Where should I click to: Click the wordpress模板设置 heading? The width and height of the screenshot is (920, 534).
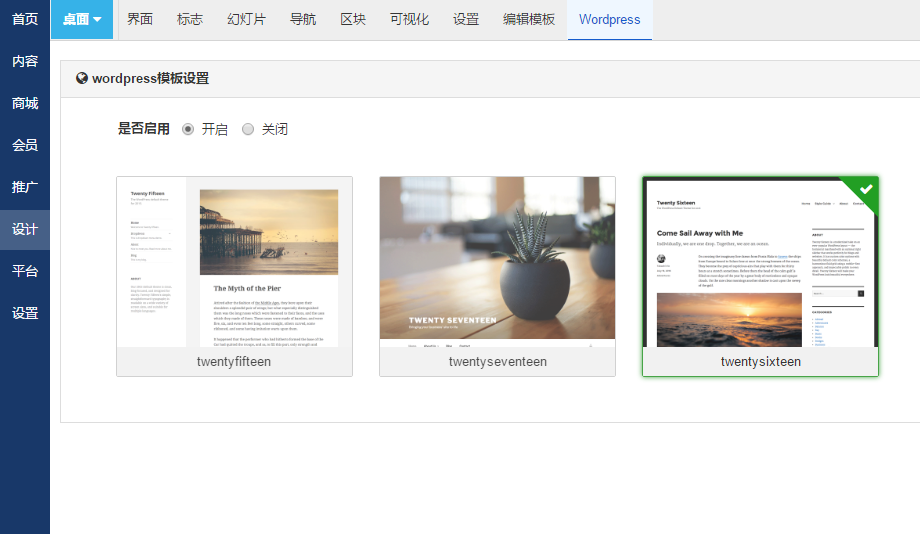(150, 78)
